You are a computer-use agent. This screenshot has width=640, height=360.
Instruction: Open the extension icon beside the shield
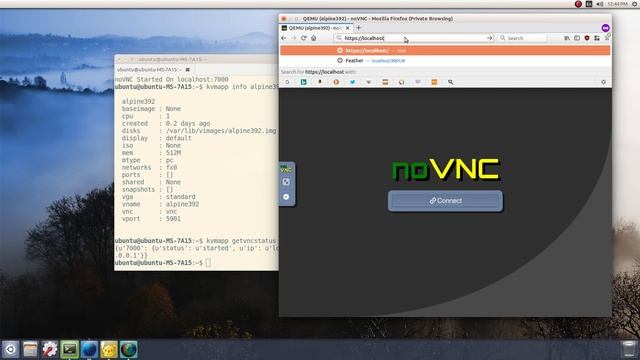597,38
